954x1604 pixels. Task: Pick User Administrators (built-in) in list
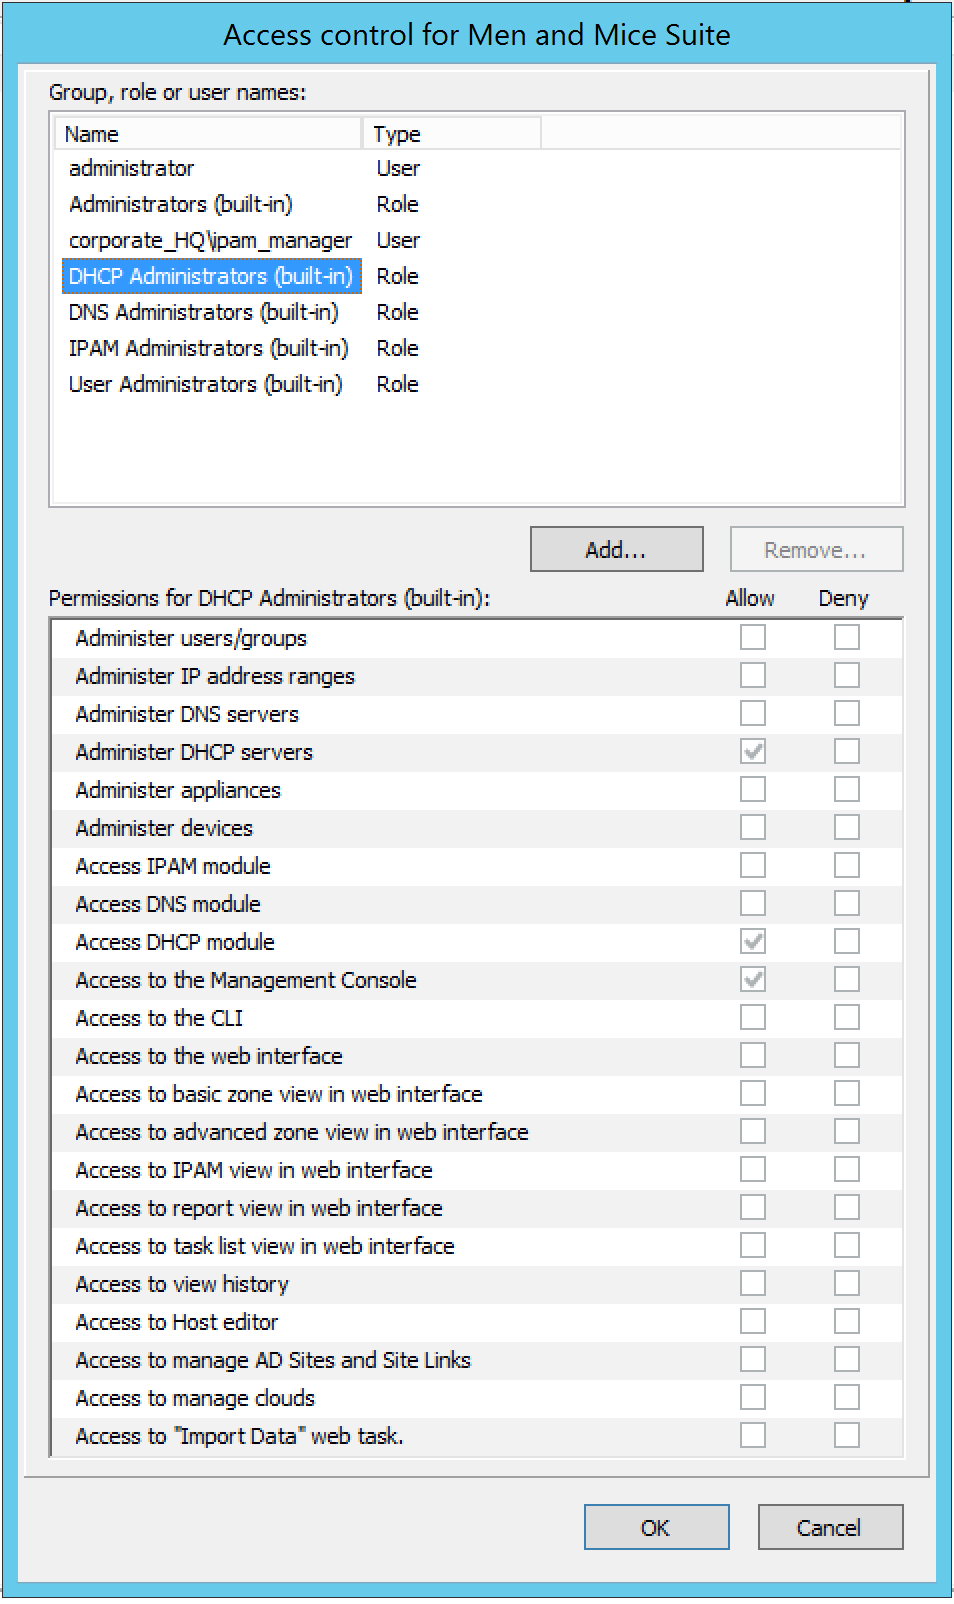click(205, 384)
